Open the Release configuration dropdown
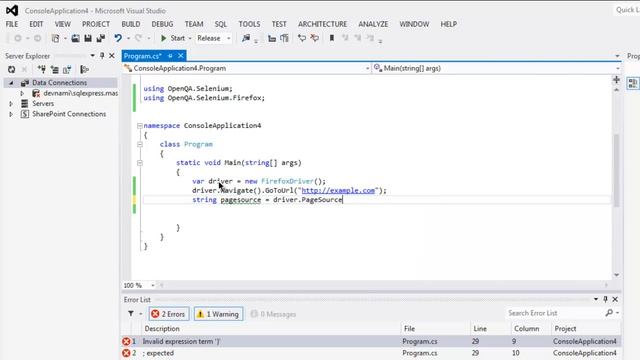The image size is (640, 360). 213,38
